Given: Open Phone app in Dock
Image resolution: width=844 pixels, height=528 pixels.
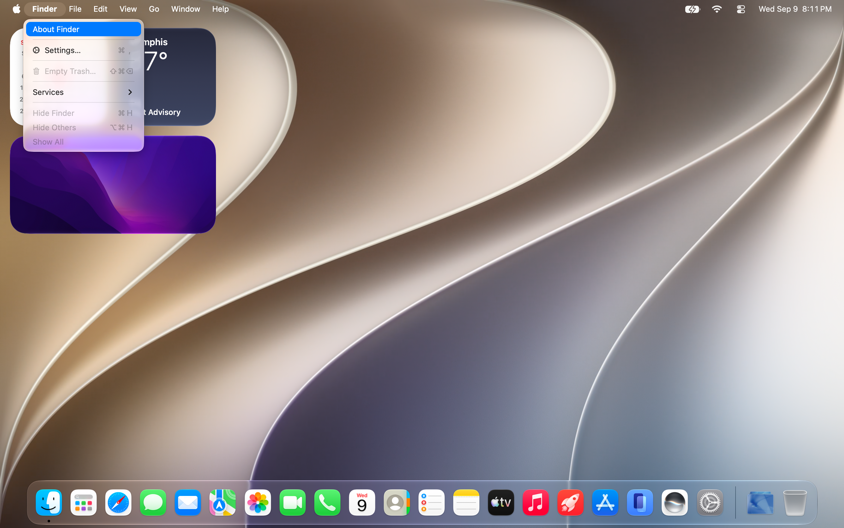Looking at the screenshot, I should 327,503.
